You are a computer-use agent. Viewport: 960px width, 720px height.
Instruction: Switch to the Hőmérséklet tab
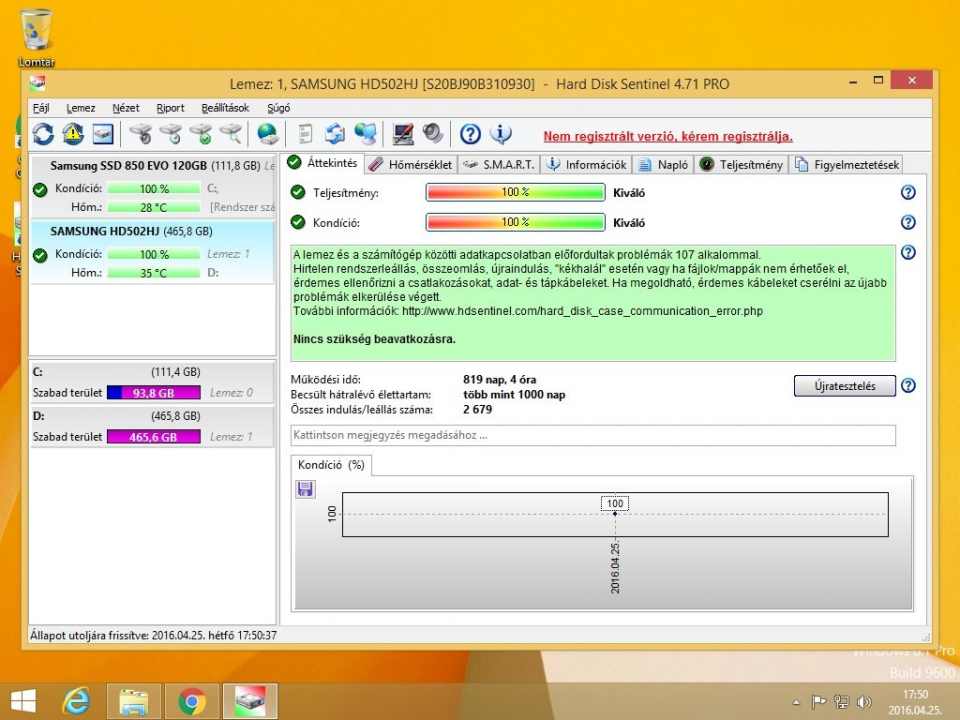[x=411, y=165]
